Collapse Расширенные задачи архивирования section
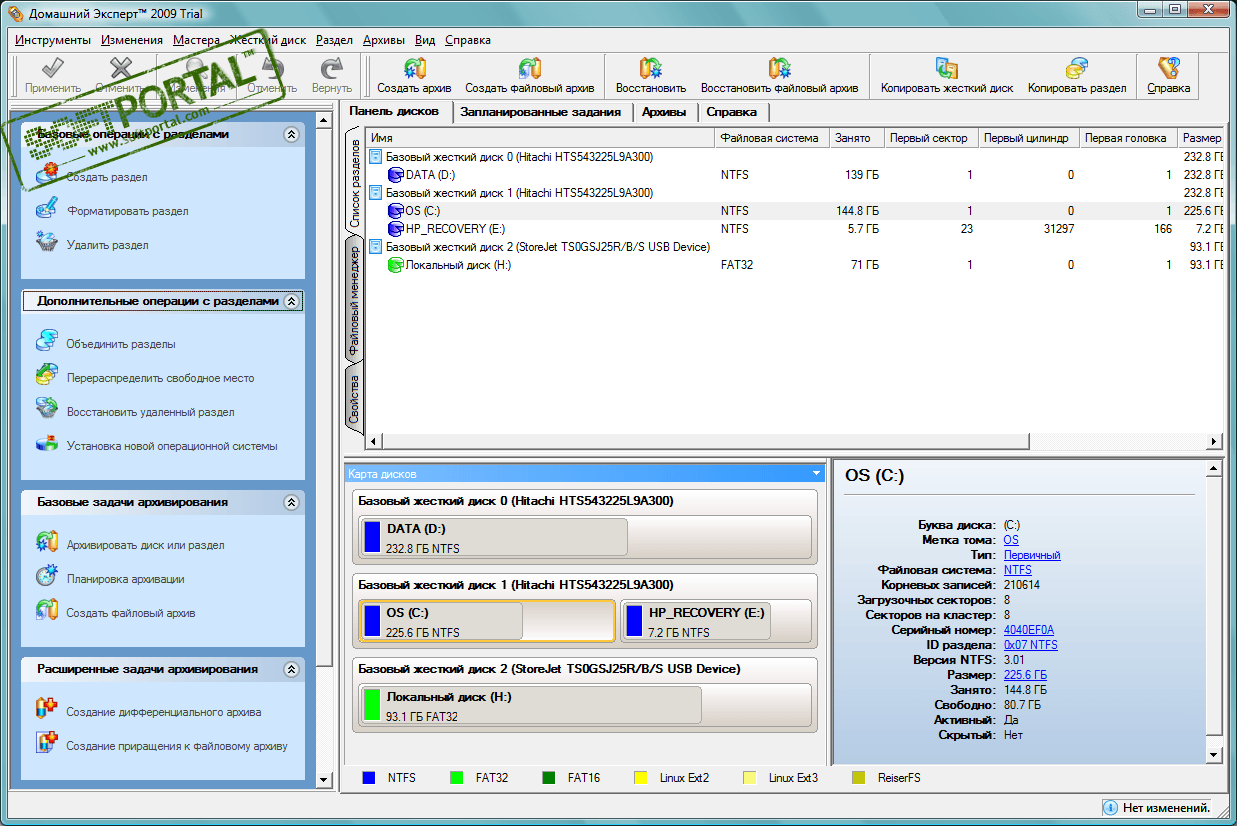The image size is (1237, 826). click(291, 669)
